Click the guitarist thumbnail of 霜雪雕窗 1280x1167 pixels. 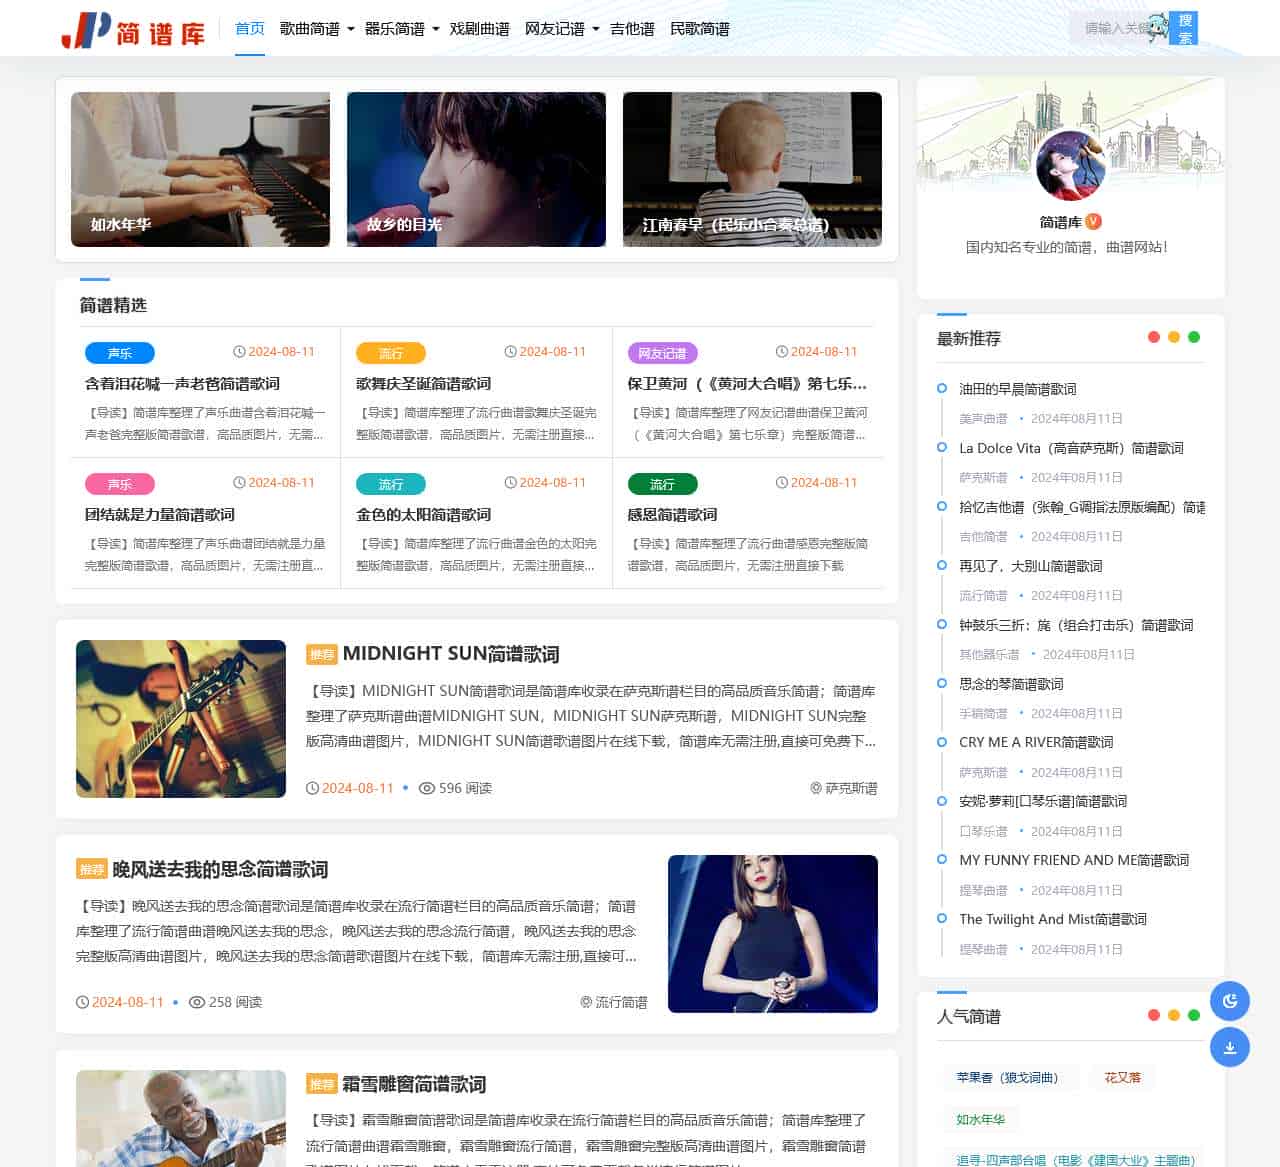181,1118
